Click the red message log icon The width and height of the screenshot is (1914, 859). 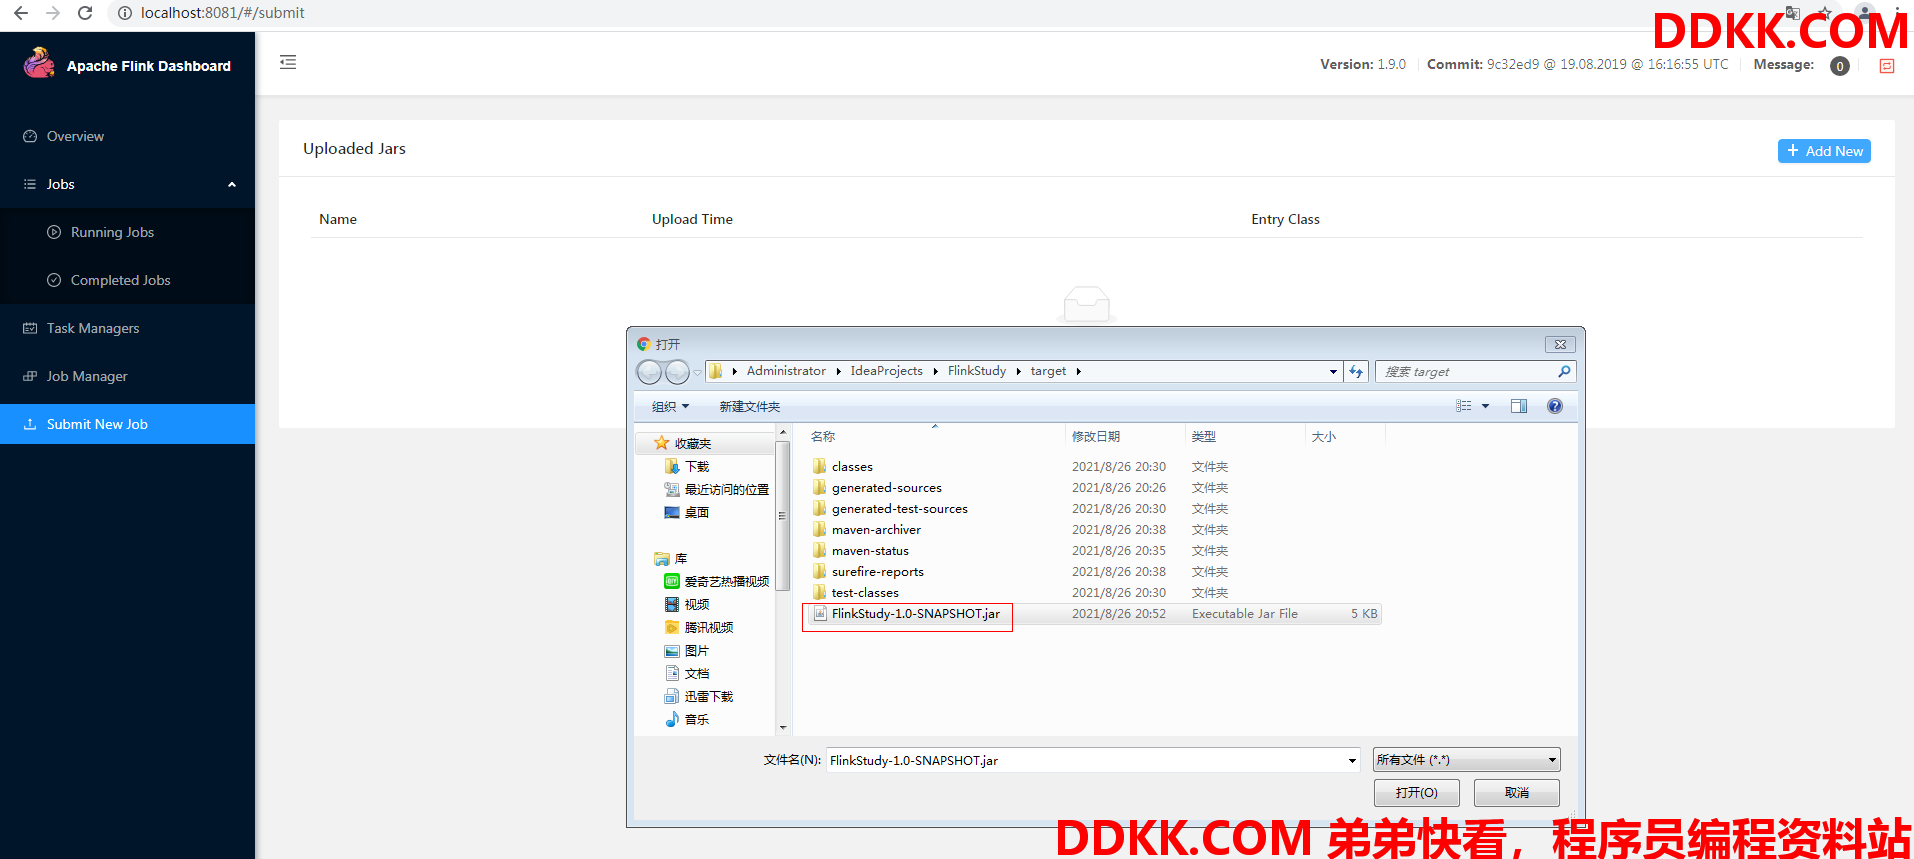point(1887,66)
